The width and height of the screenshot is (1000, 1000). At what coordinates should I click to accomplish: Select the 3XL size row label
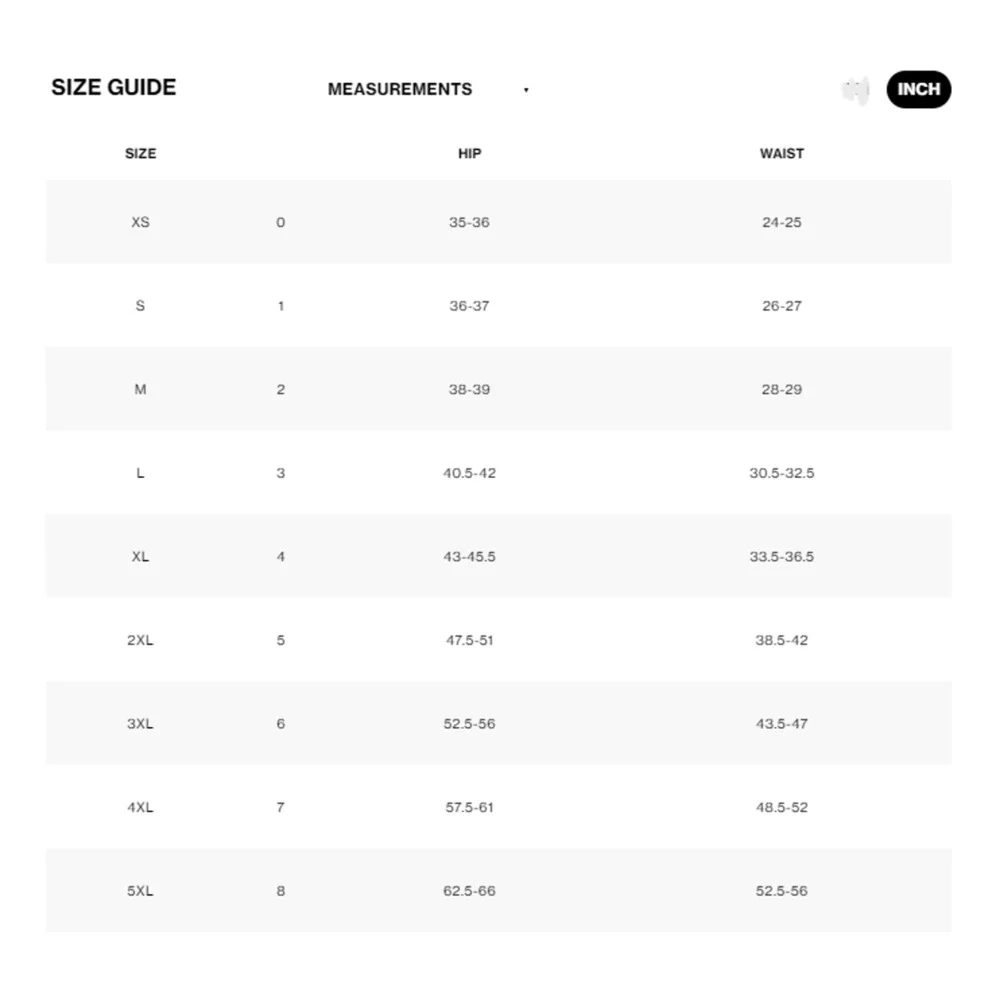[x=140, y=723]
